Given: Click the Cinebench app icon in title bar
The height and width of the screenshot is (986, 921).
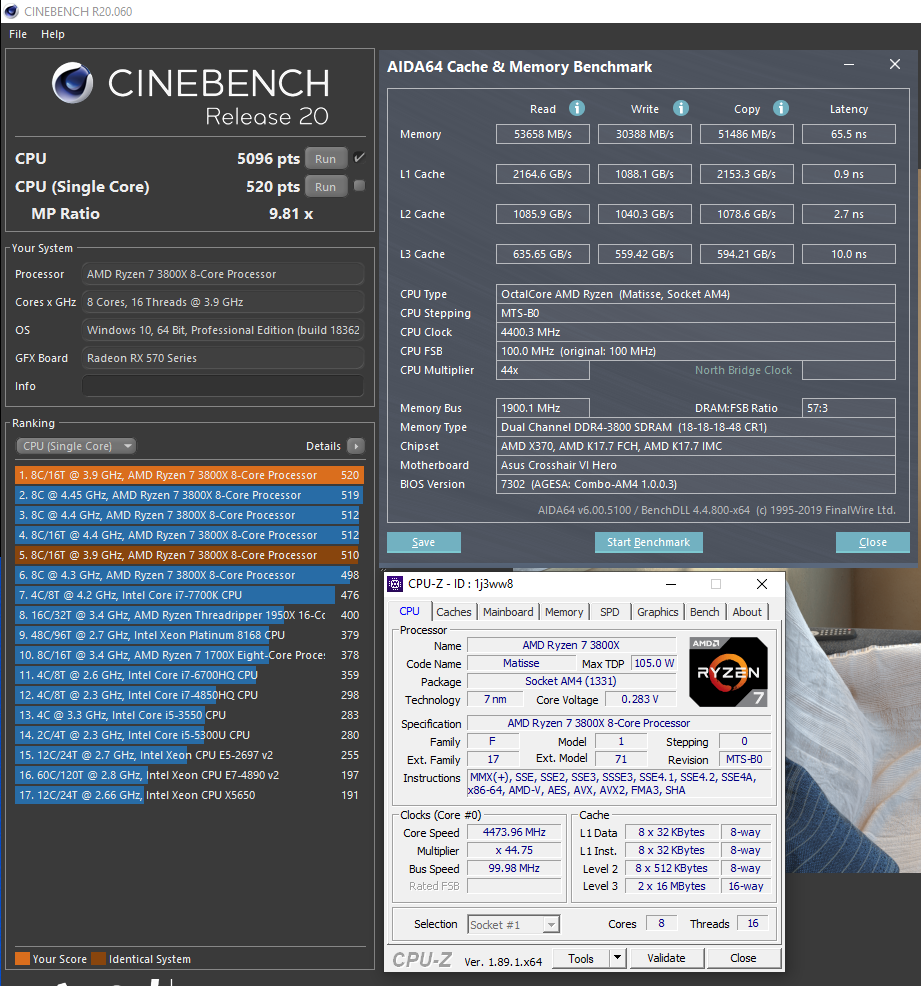Looking at the screenshot, I should point(12,11).
